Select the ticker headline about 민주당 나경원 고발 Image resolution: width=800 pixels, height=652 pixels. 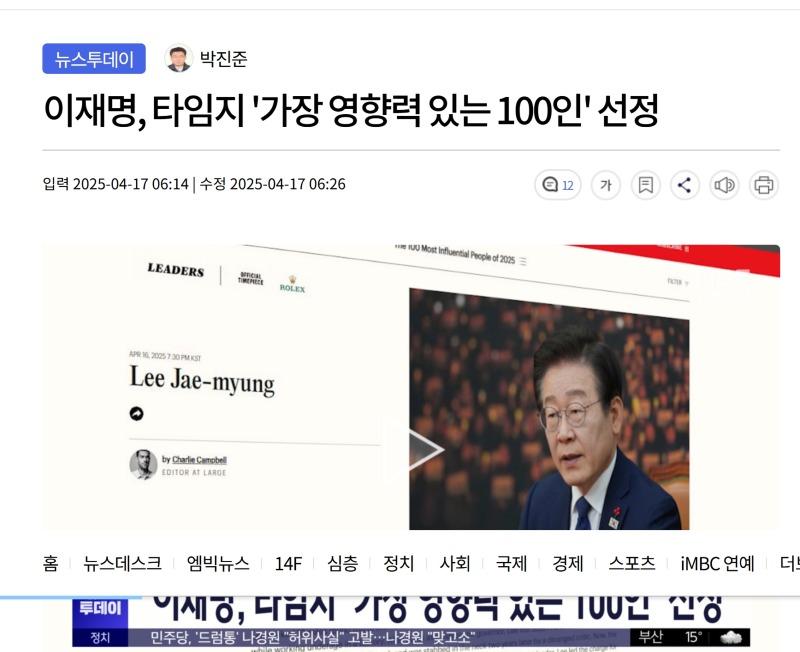(x=313, y=637)
